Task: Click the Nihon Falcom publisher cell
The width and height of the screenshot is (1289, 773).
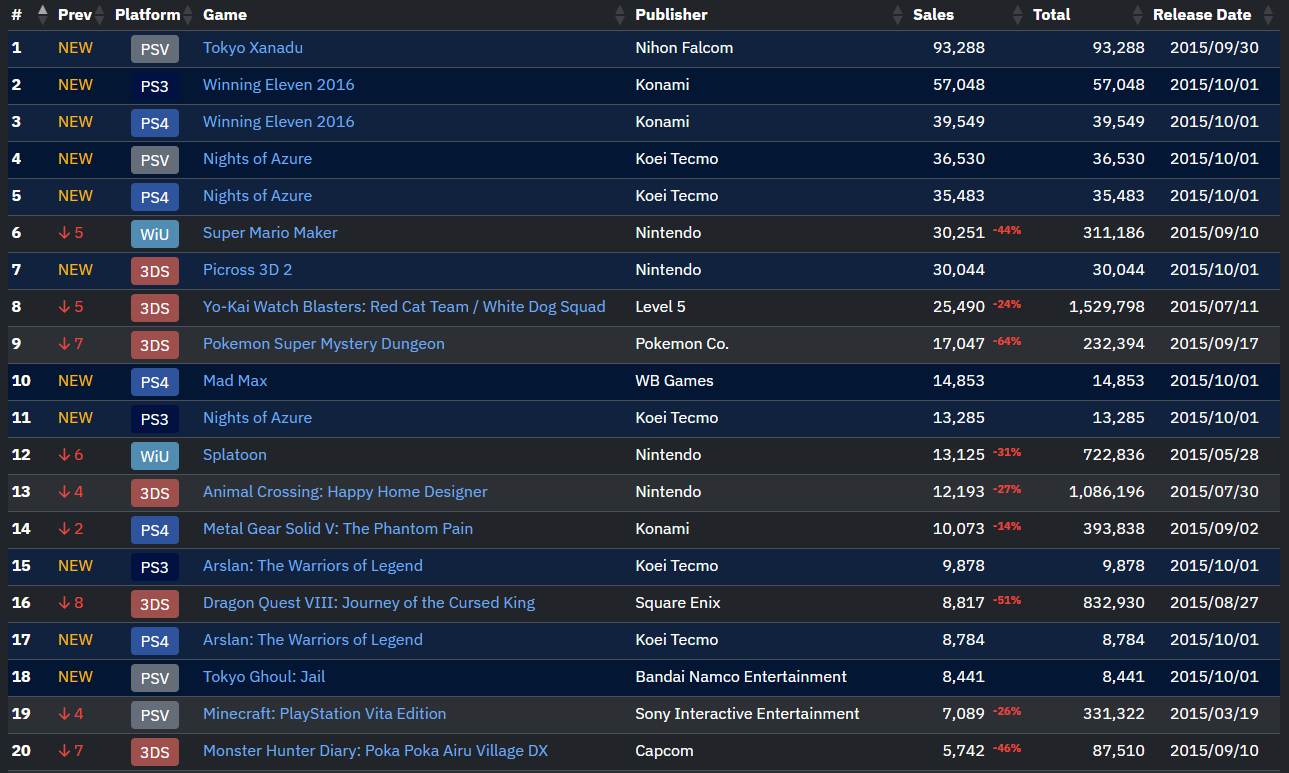Action: [x=686, y=48]
